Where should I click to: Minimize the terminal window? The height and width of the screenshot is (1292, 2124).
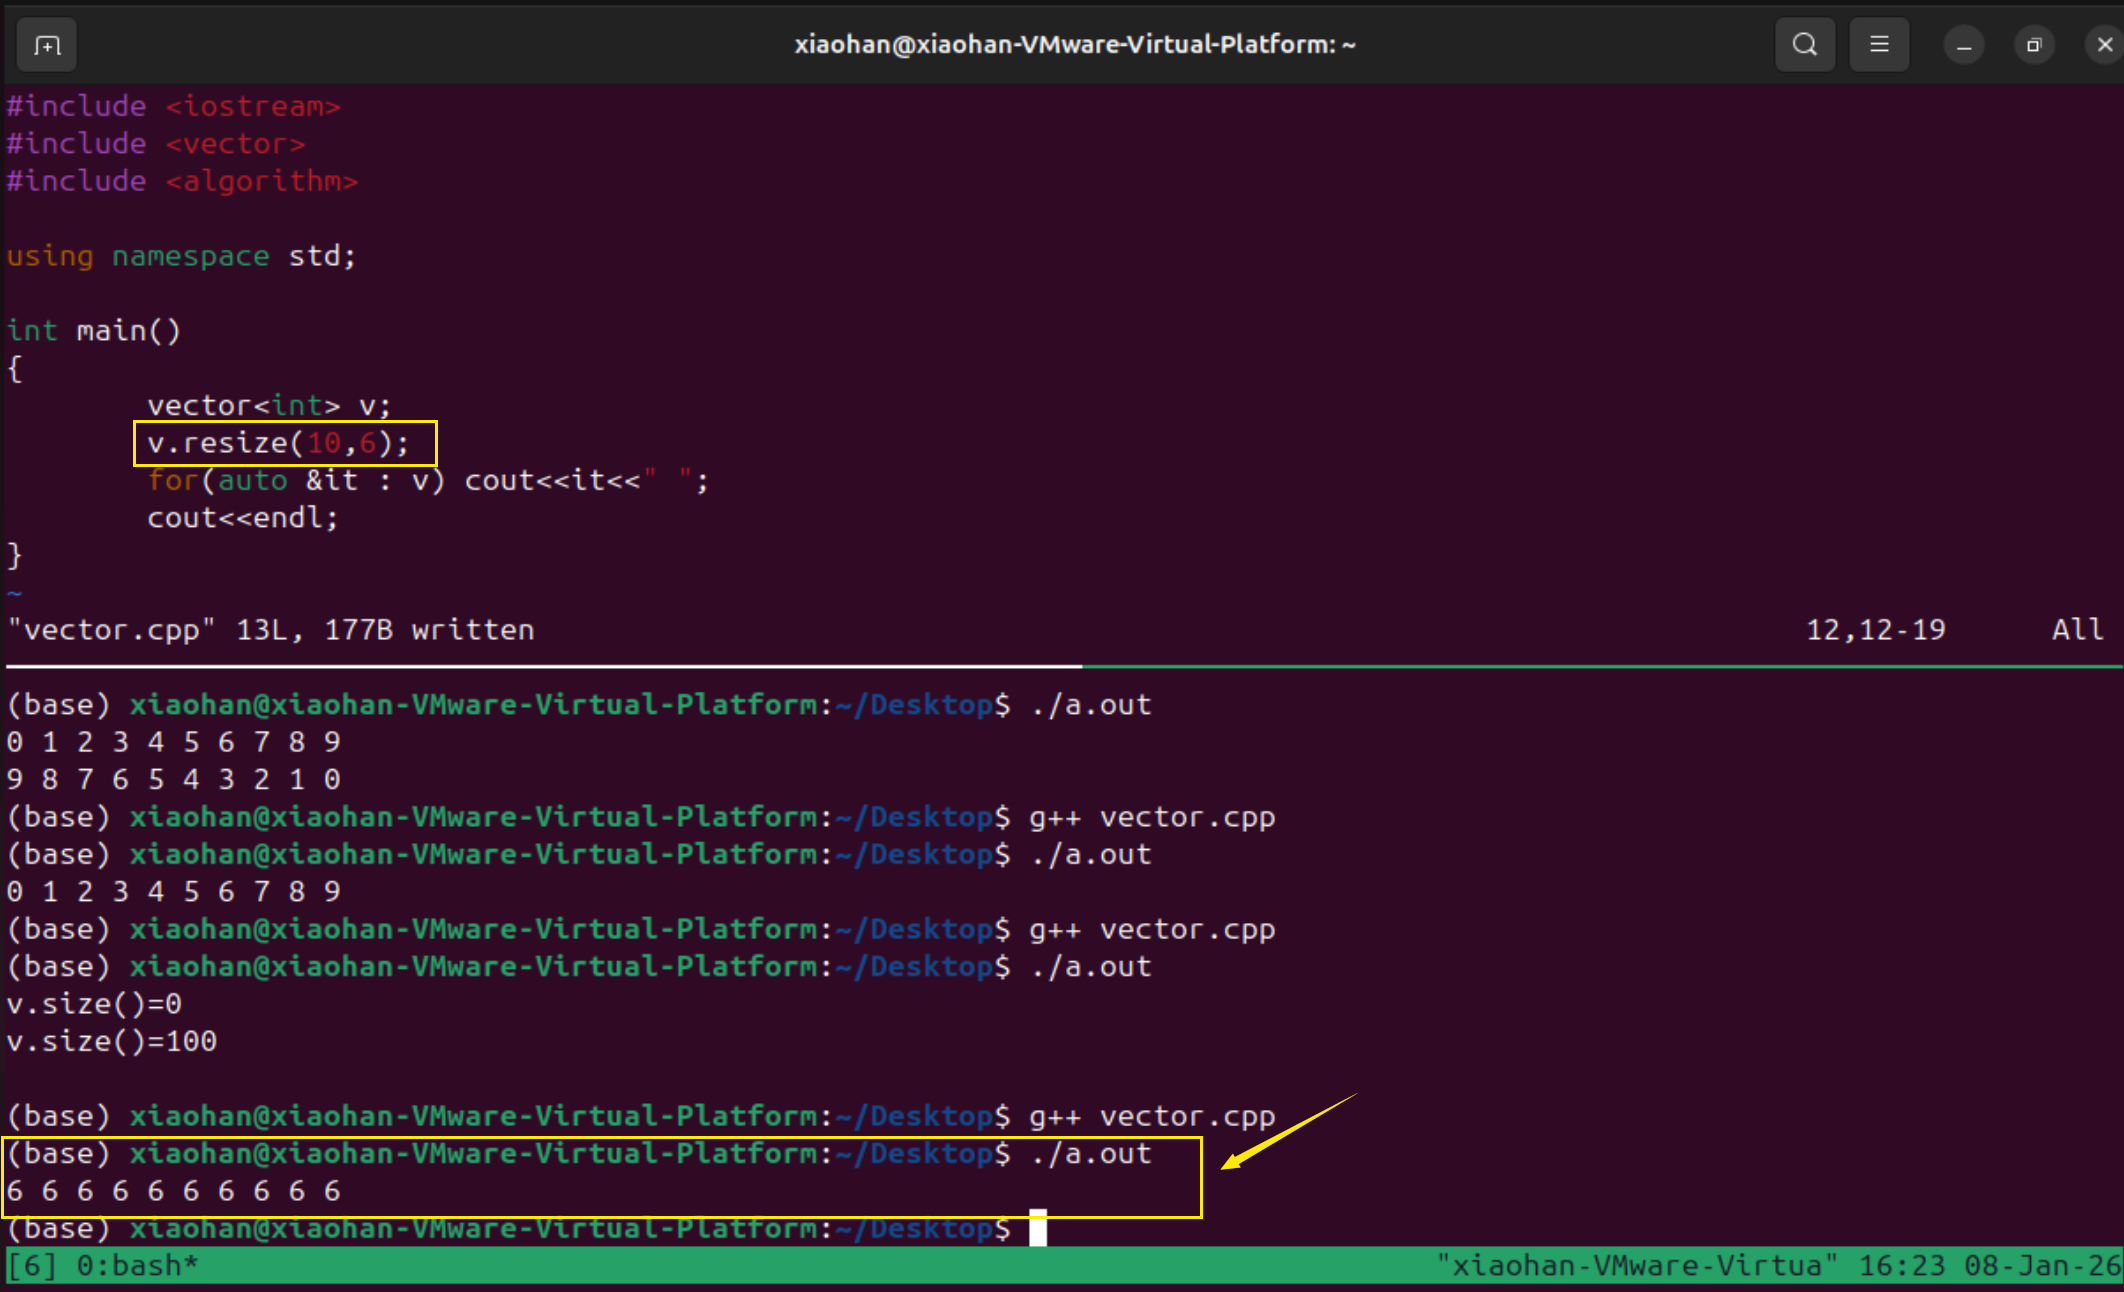[1963, 45]
